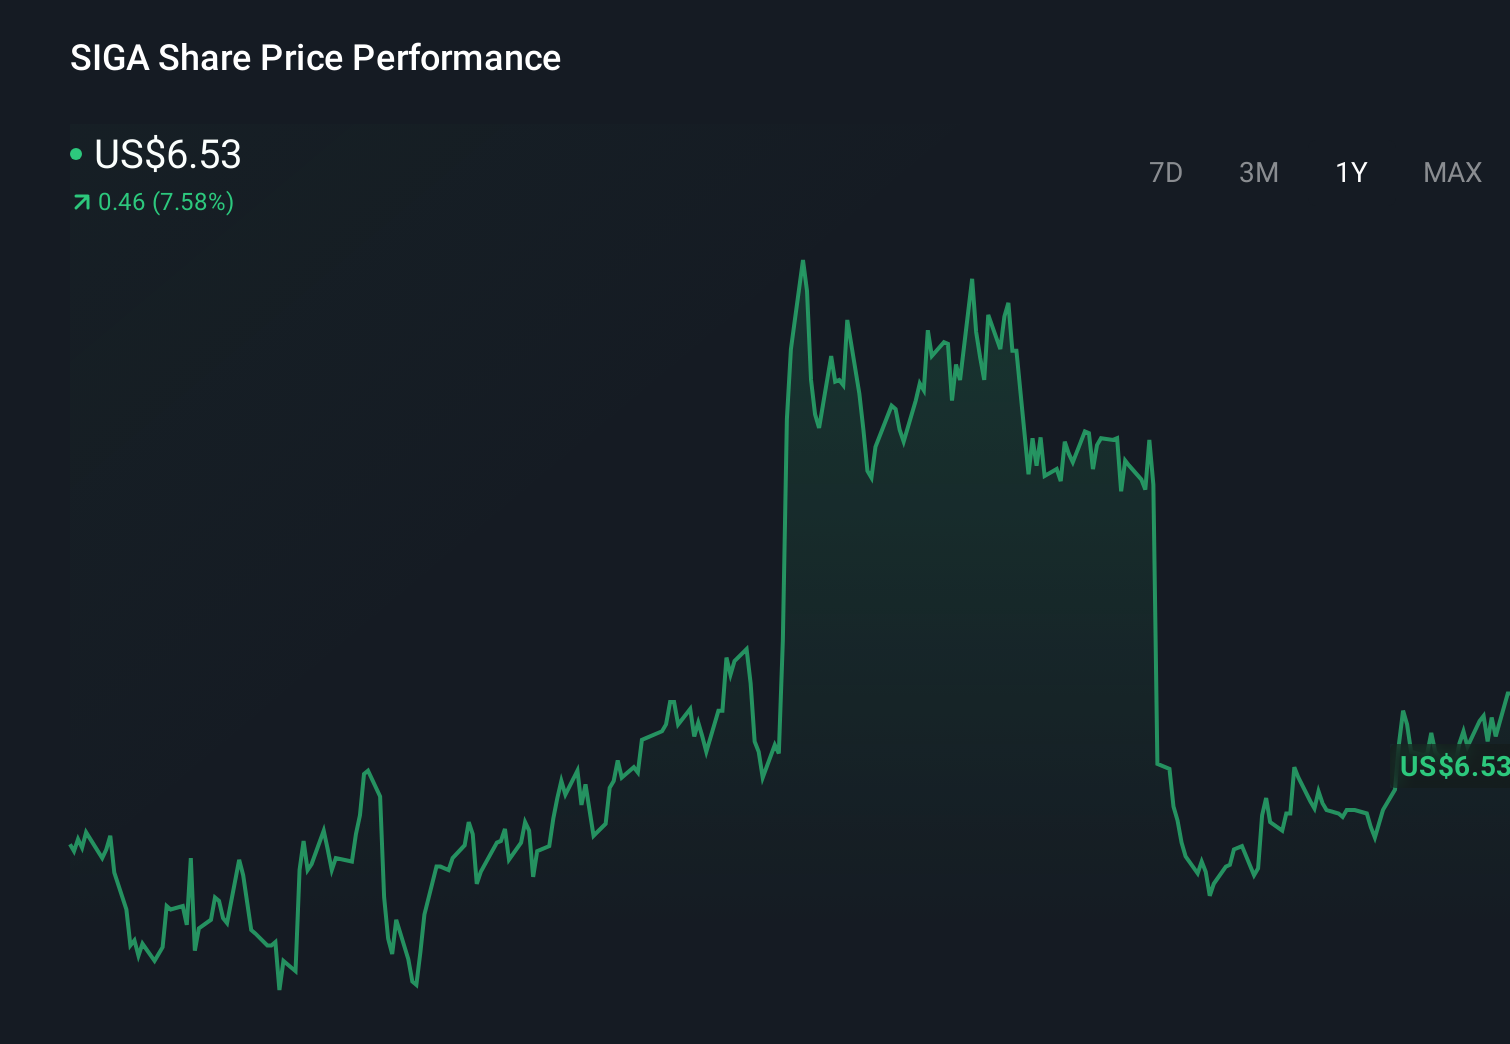Click the shaded area under the chart

(950, 600)
